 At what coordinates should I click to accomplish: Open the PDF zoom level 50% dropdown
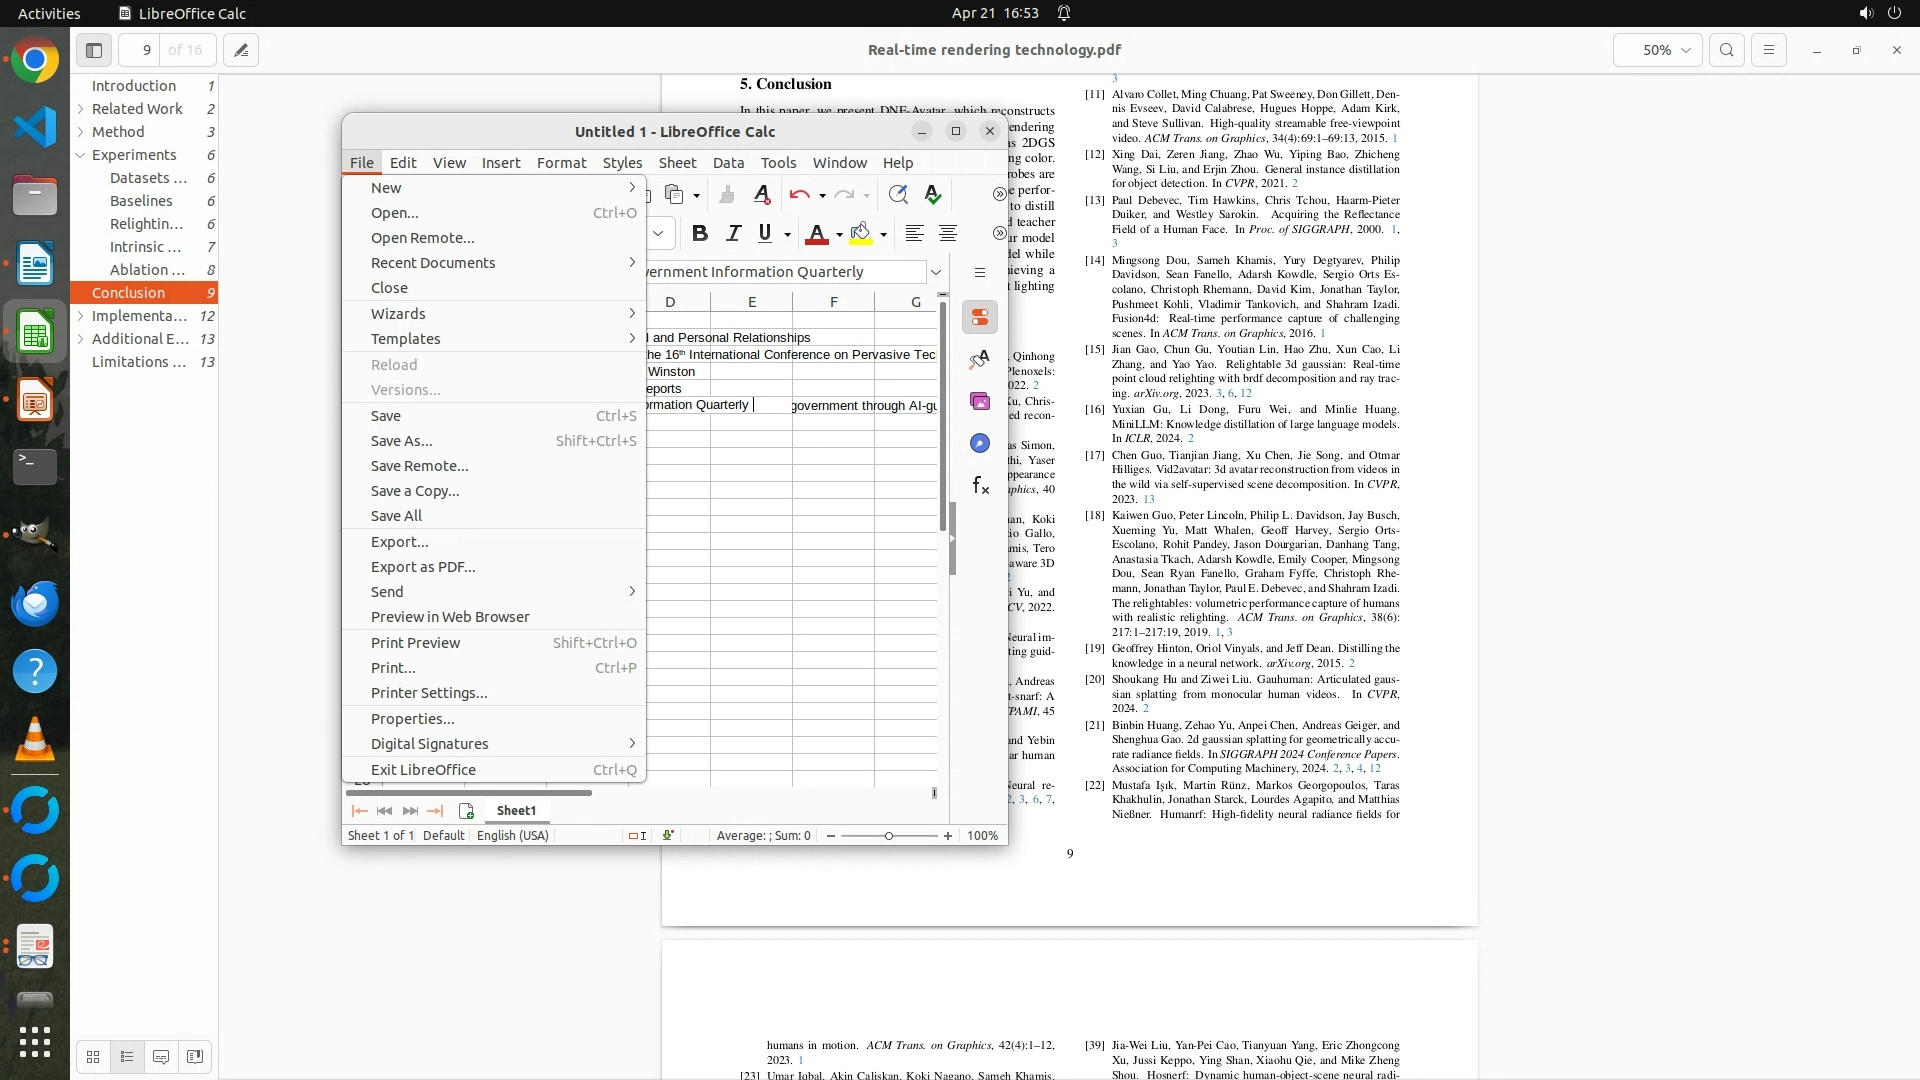1657,50
